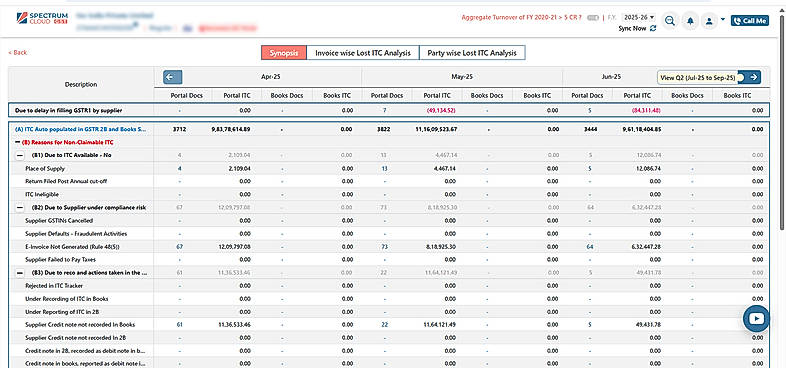Screen dimensions: 786x368
Task: Collapse (B) Reasons for Non-Claimable ITC
Action: 18,142
